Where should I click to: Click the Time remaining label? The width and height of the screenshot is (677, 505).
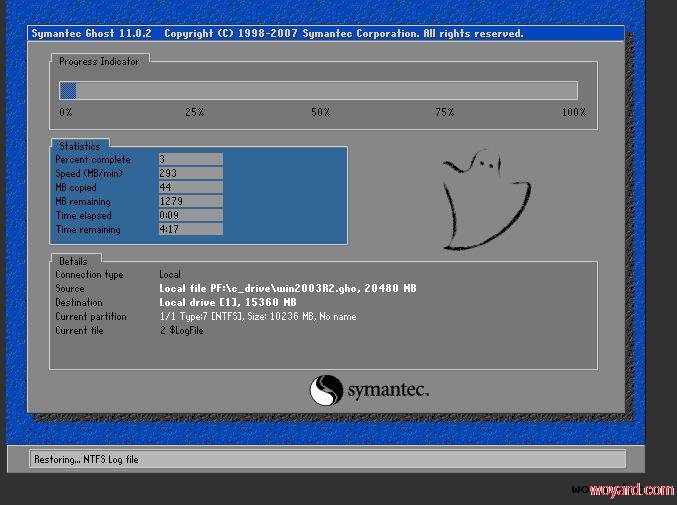click(88, 230)
